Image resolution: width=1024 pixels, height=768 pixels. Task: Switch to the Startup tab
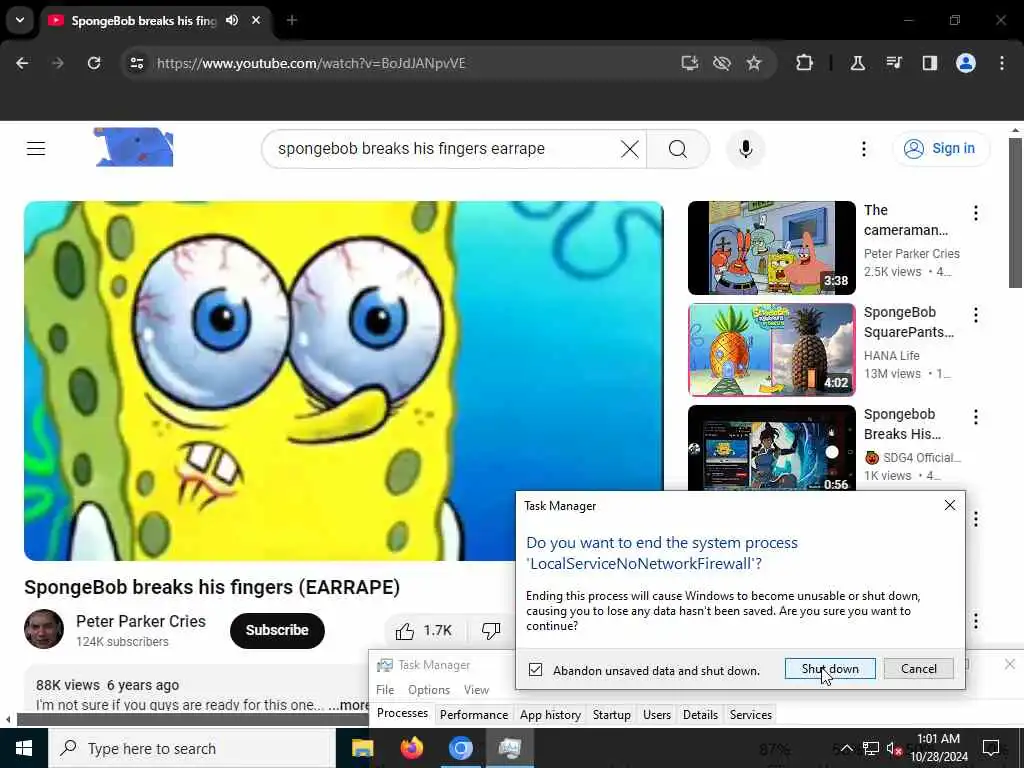point(611,714)
